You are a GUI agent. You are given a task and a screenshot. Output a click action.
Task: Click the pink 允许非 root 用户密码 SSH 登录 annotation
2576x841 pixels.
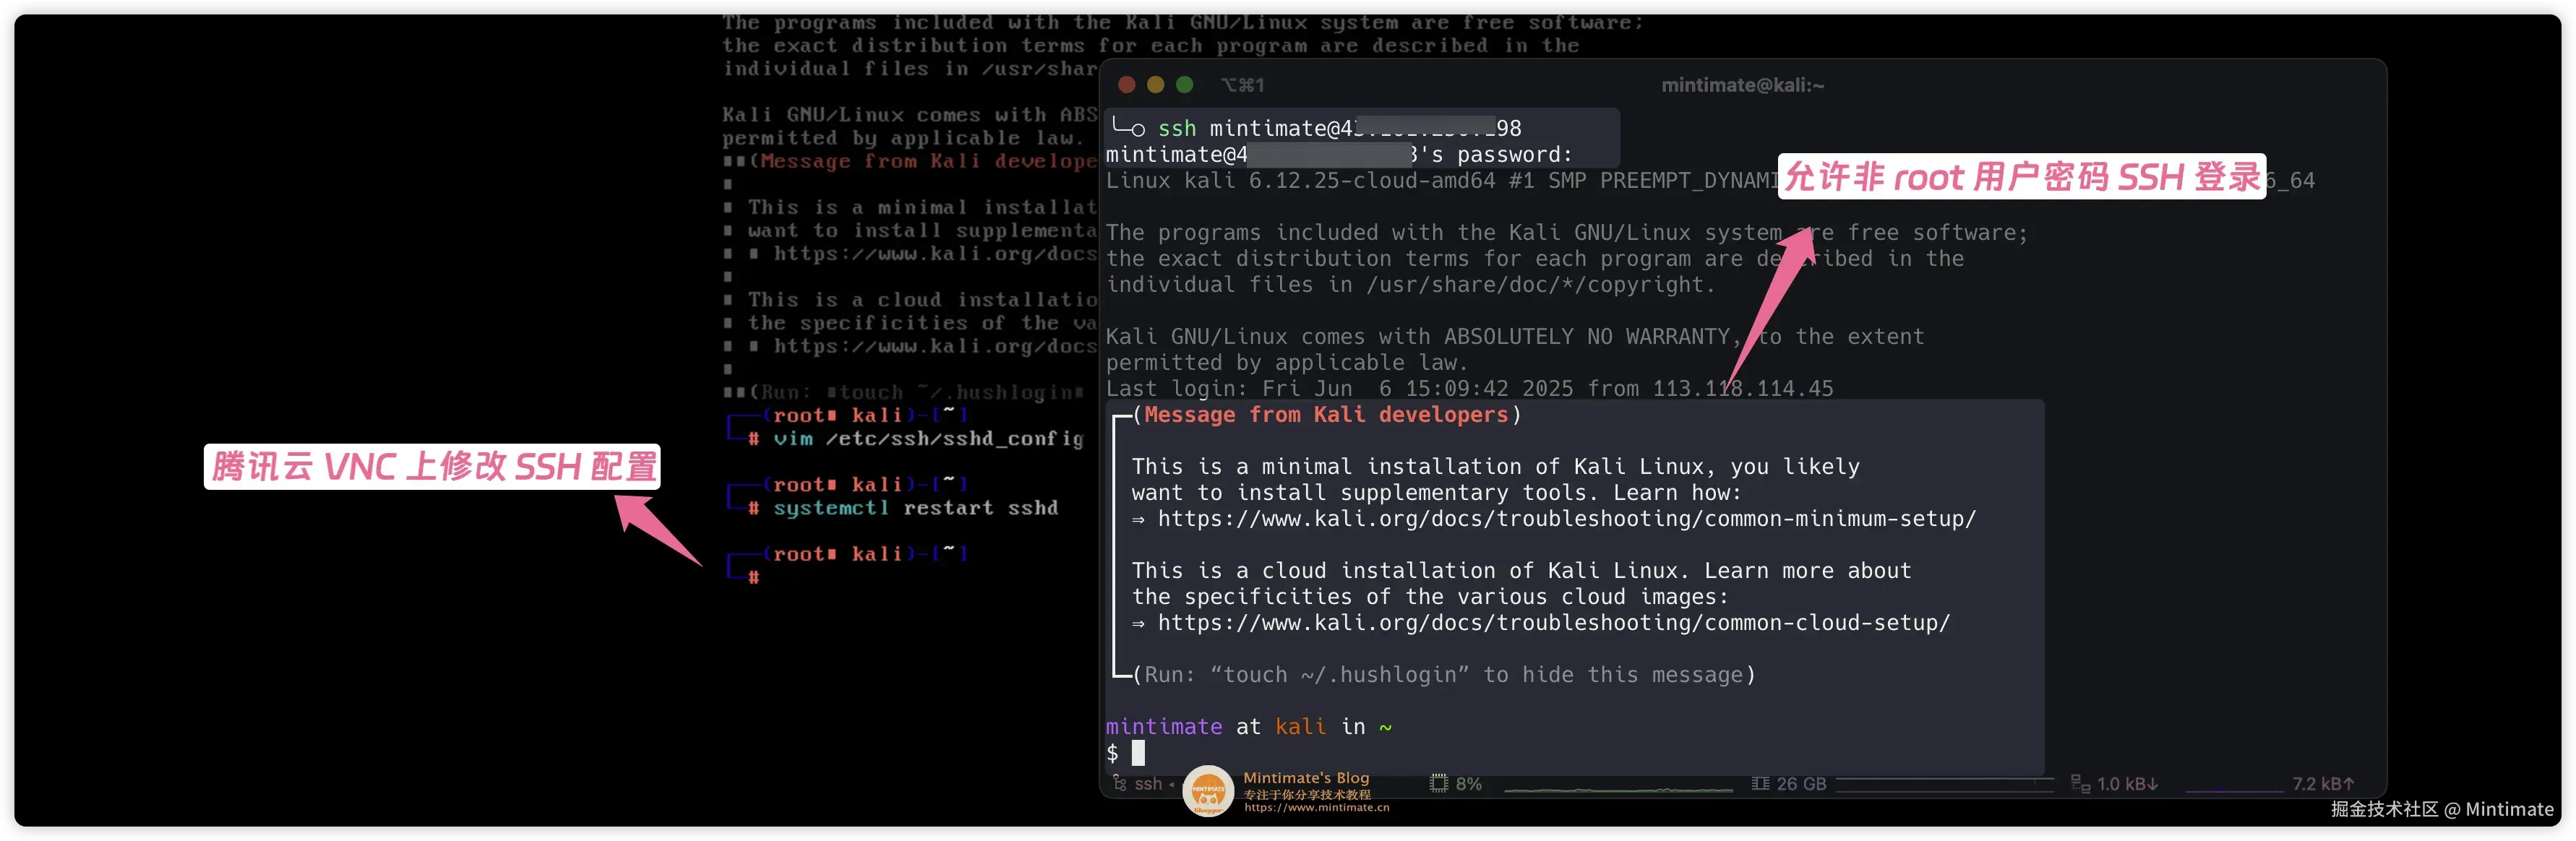2021,178
